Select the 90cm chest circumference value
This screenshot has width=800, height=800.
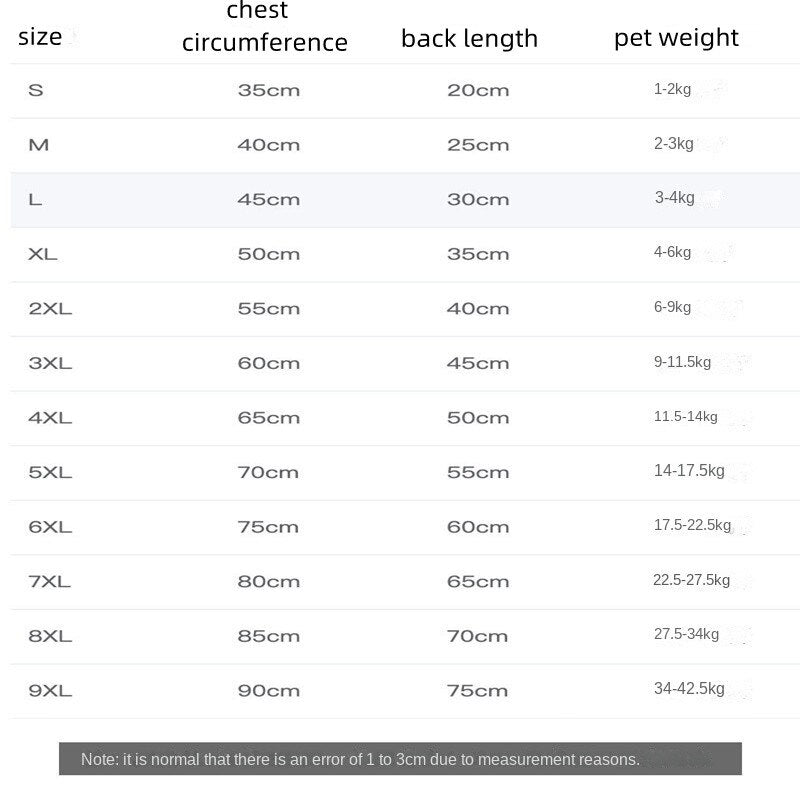pyautogui.click(x=268, y=691)
